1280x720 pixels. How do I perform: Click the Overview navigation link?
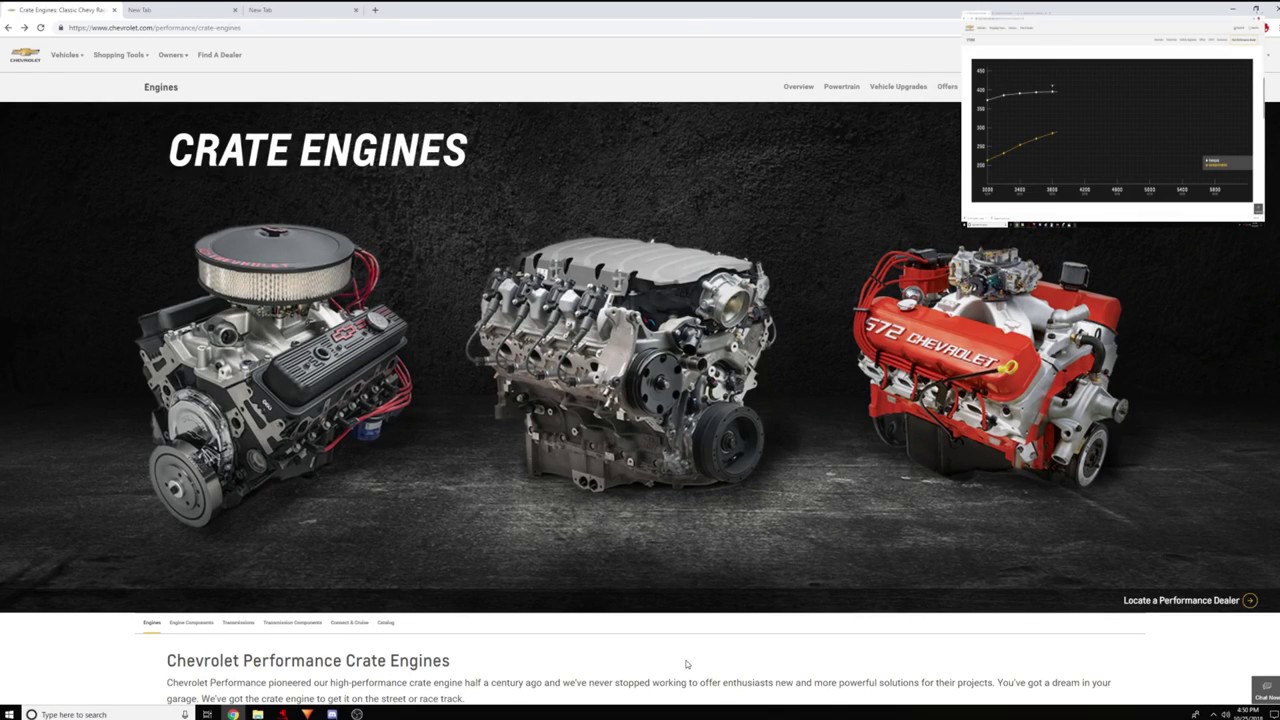pos(798,87)
